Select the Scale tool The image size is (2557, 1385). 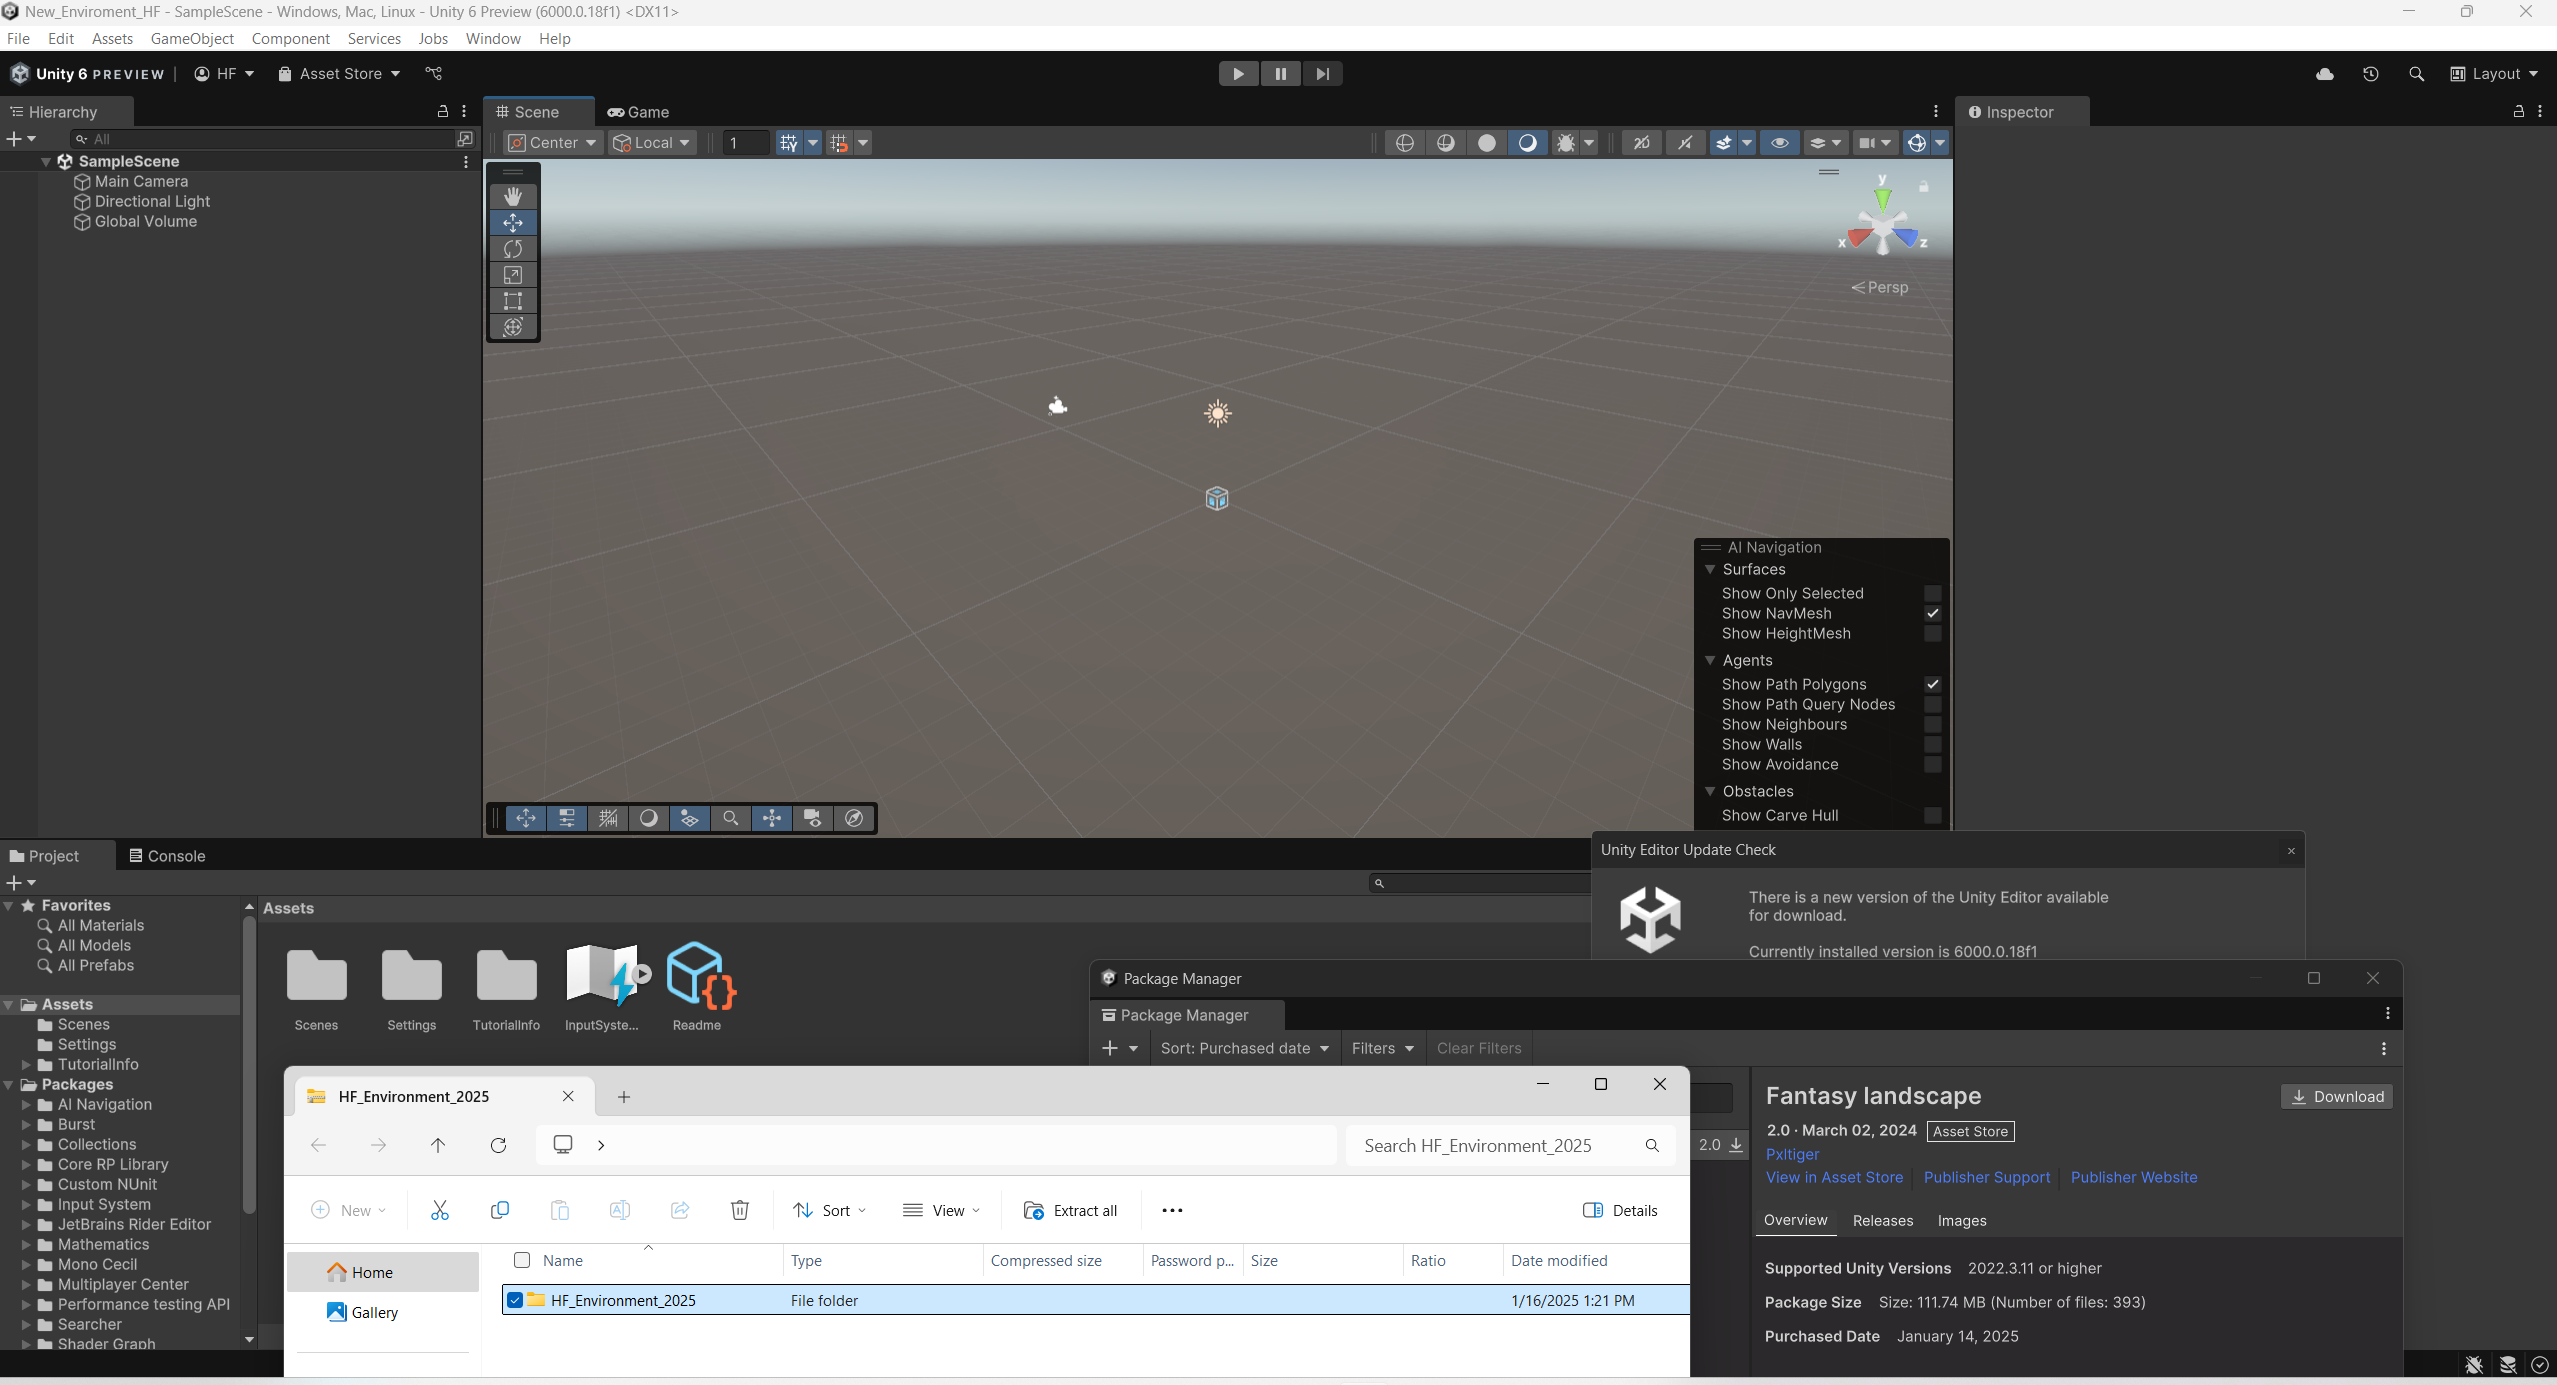pos(513,275)
